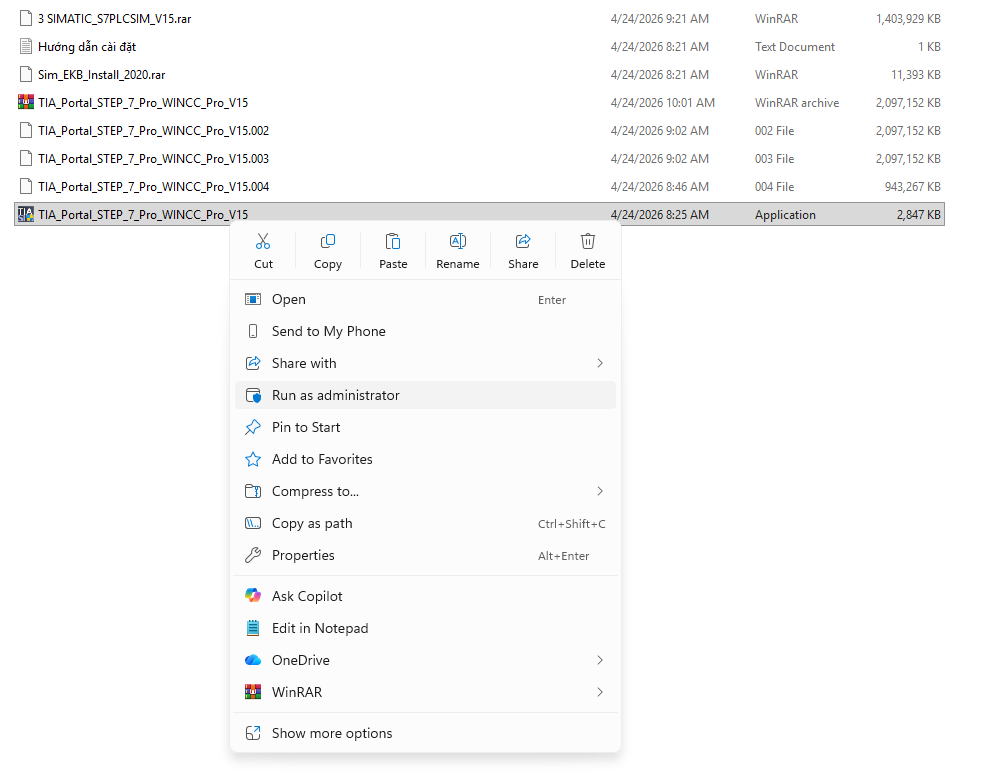Expand the Compress to submenu

pos(600,491)
